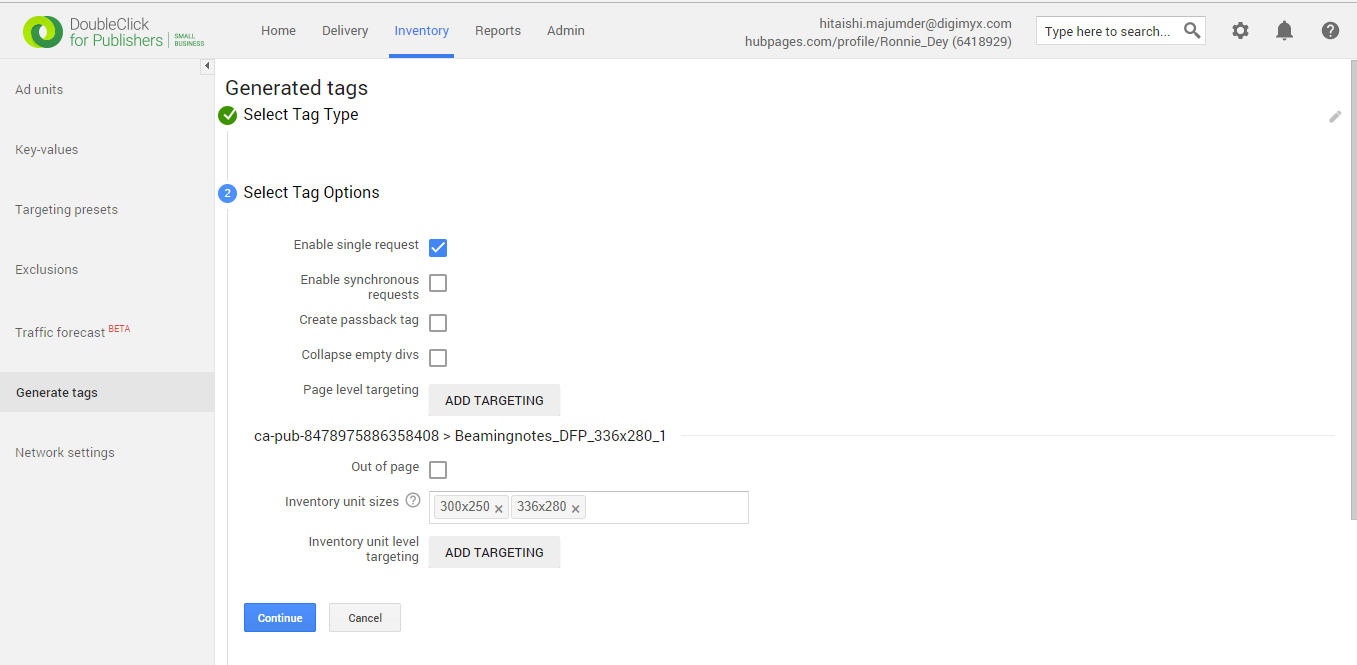Screen dimensions: 1357x665
Task: Click the step 2 Select Tag Options circle
Action: (227, 193)
